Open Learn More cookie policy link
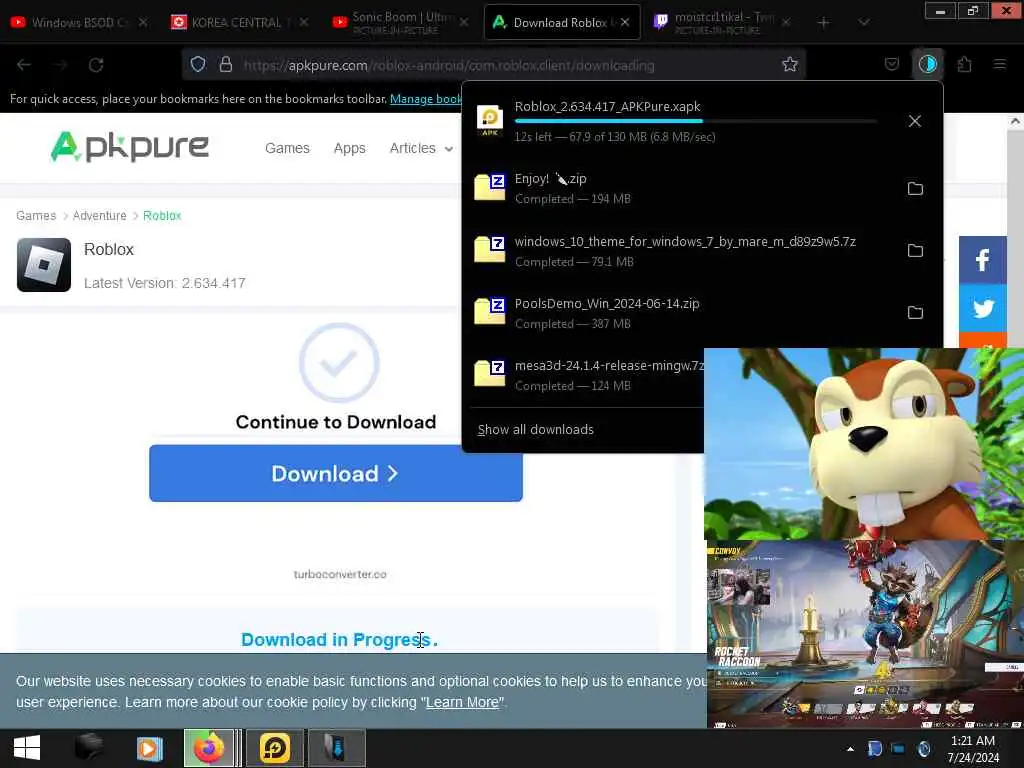Image resolution: width=1024 pixels, height=768 pixels. [462, 702]
